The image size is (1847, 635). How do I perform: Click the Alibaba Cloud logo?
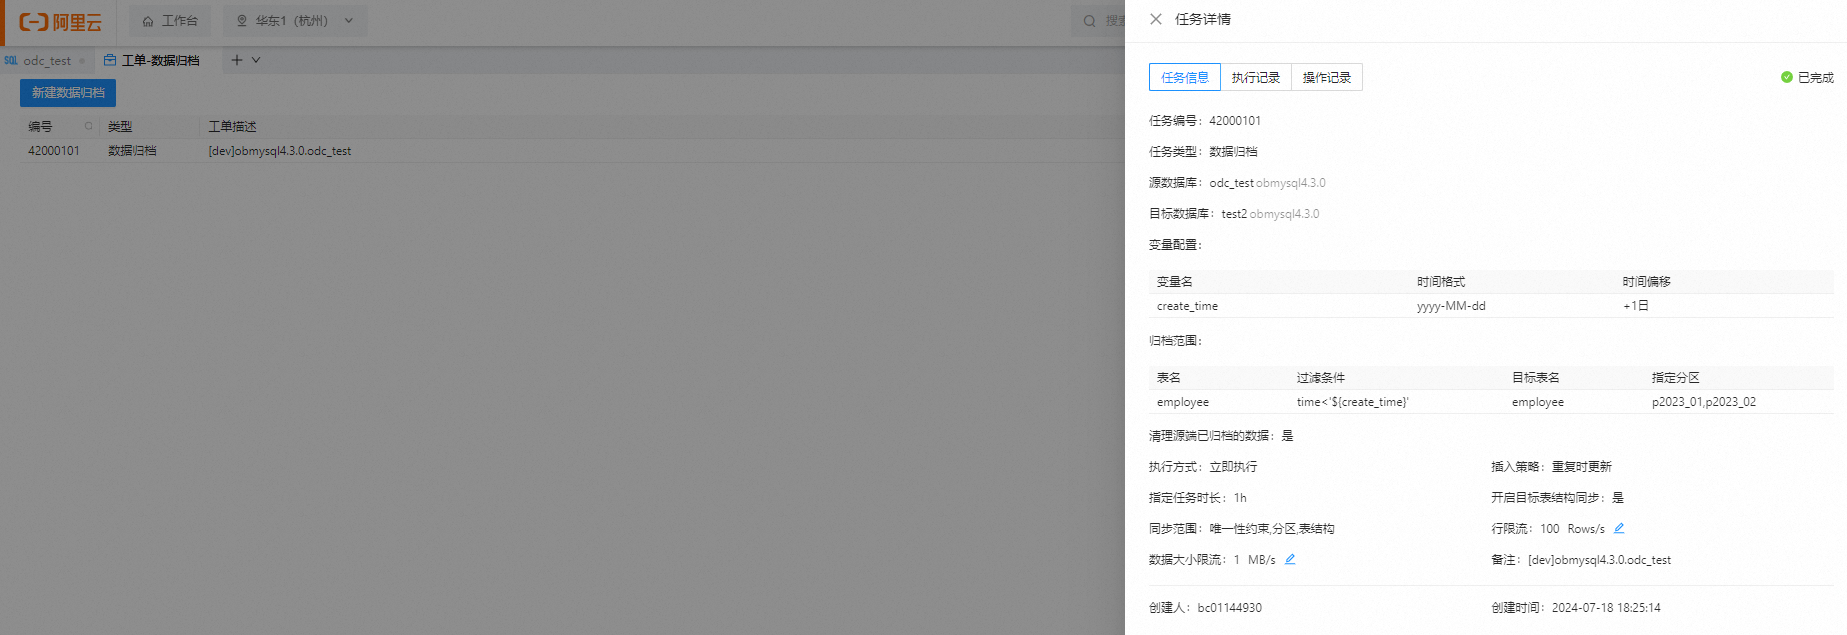point(60,21)
